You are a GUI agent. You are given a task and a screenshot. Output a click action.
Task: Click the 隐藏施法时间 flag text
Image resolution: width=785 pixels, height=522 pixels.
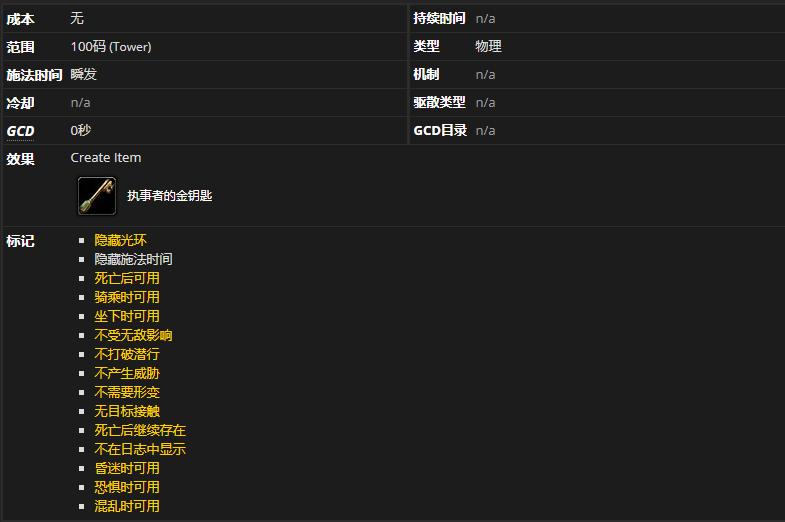133,259
